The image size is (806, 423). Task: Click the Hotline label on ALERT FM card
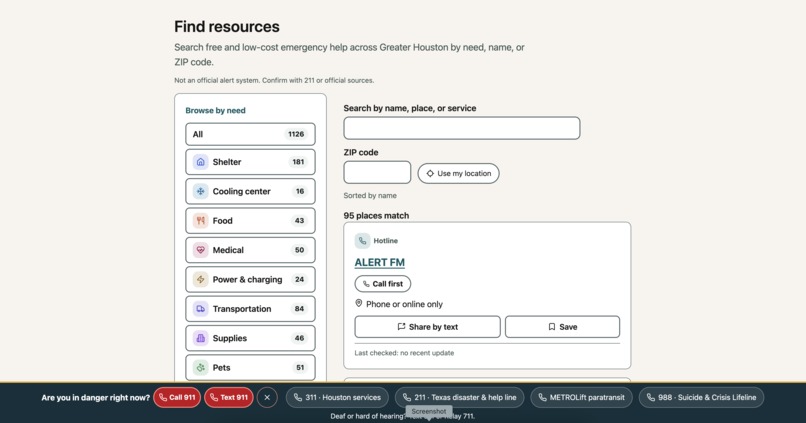click(x=386, y=241)
